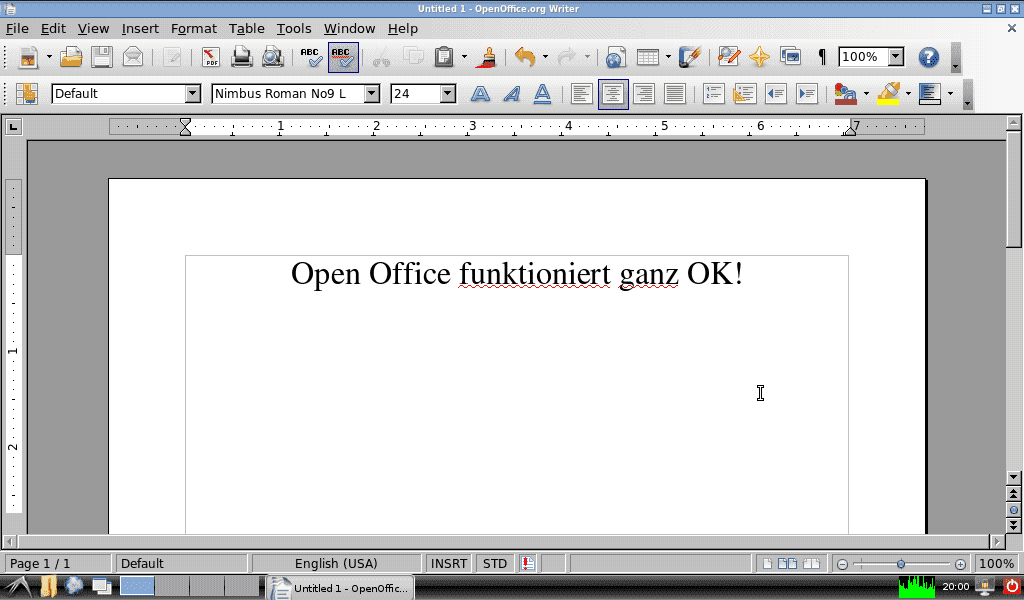Image resolution: width=1024 pixels, height=600 pixels.
Task: Open paragraph style Default dropdown
Action: pyautogui.click(x=192, y=93)
